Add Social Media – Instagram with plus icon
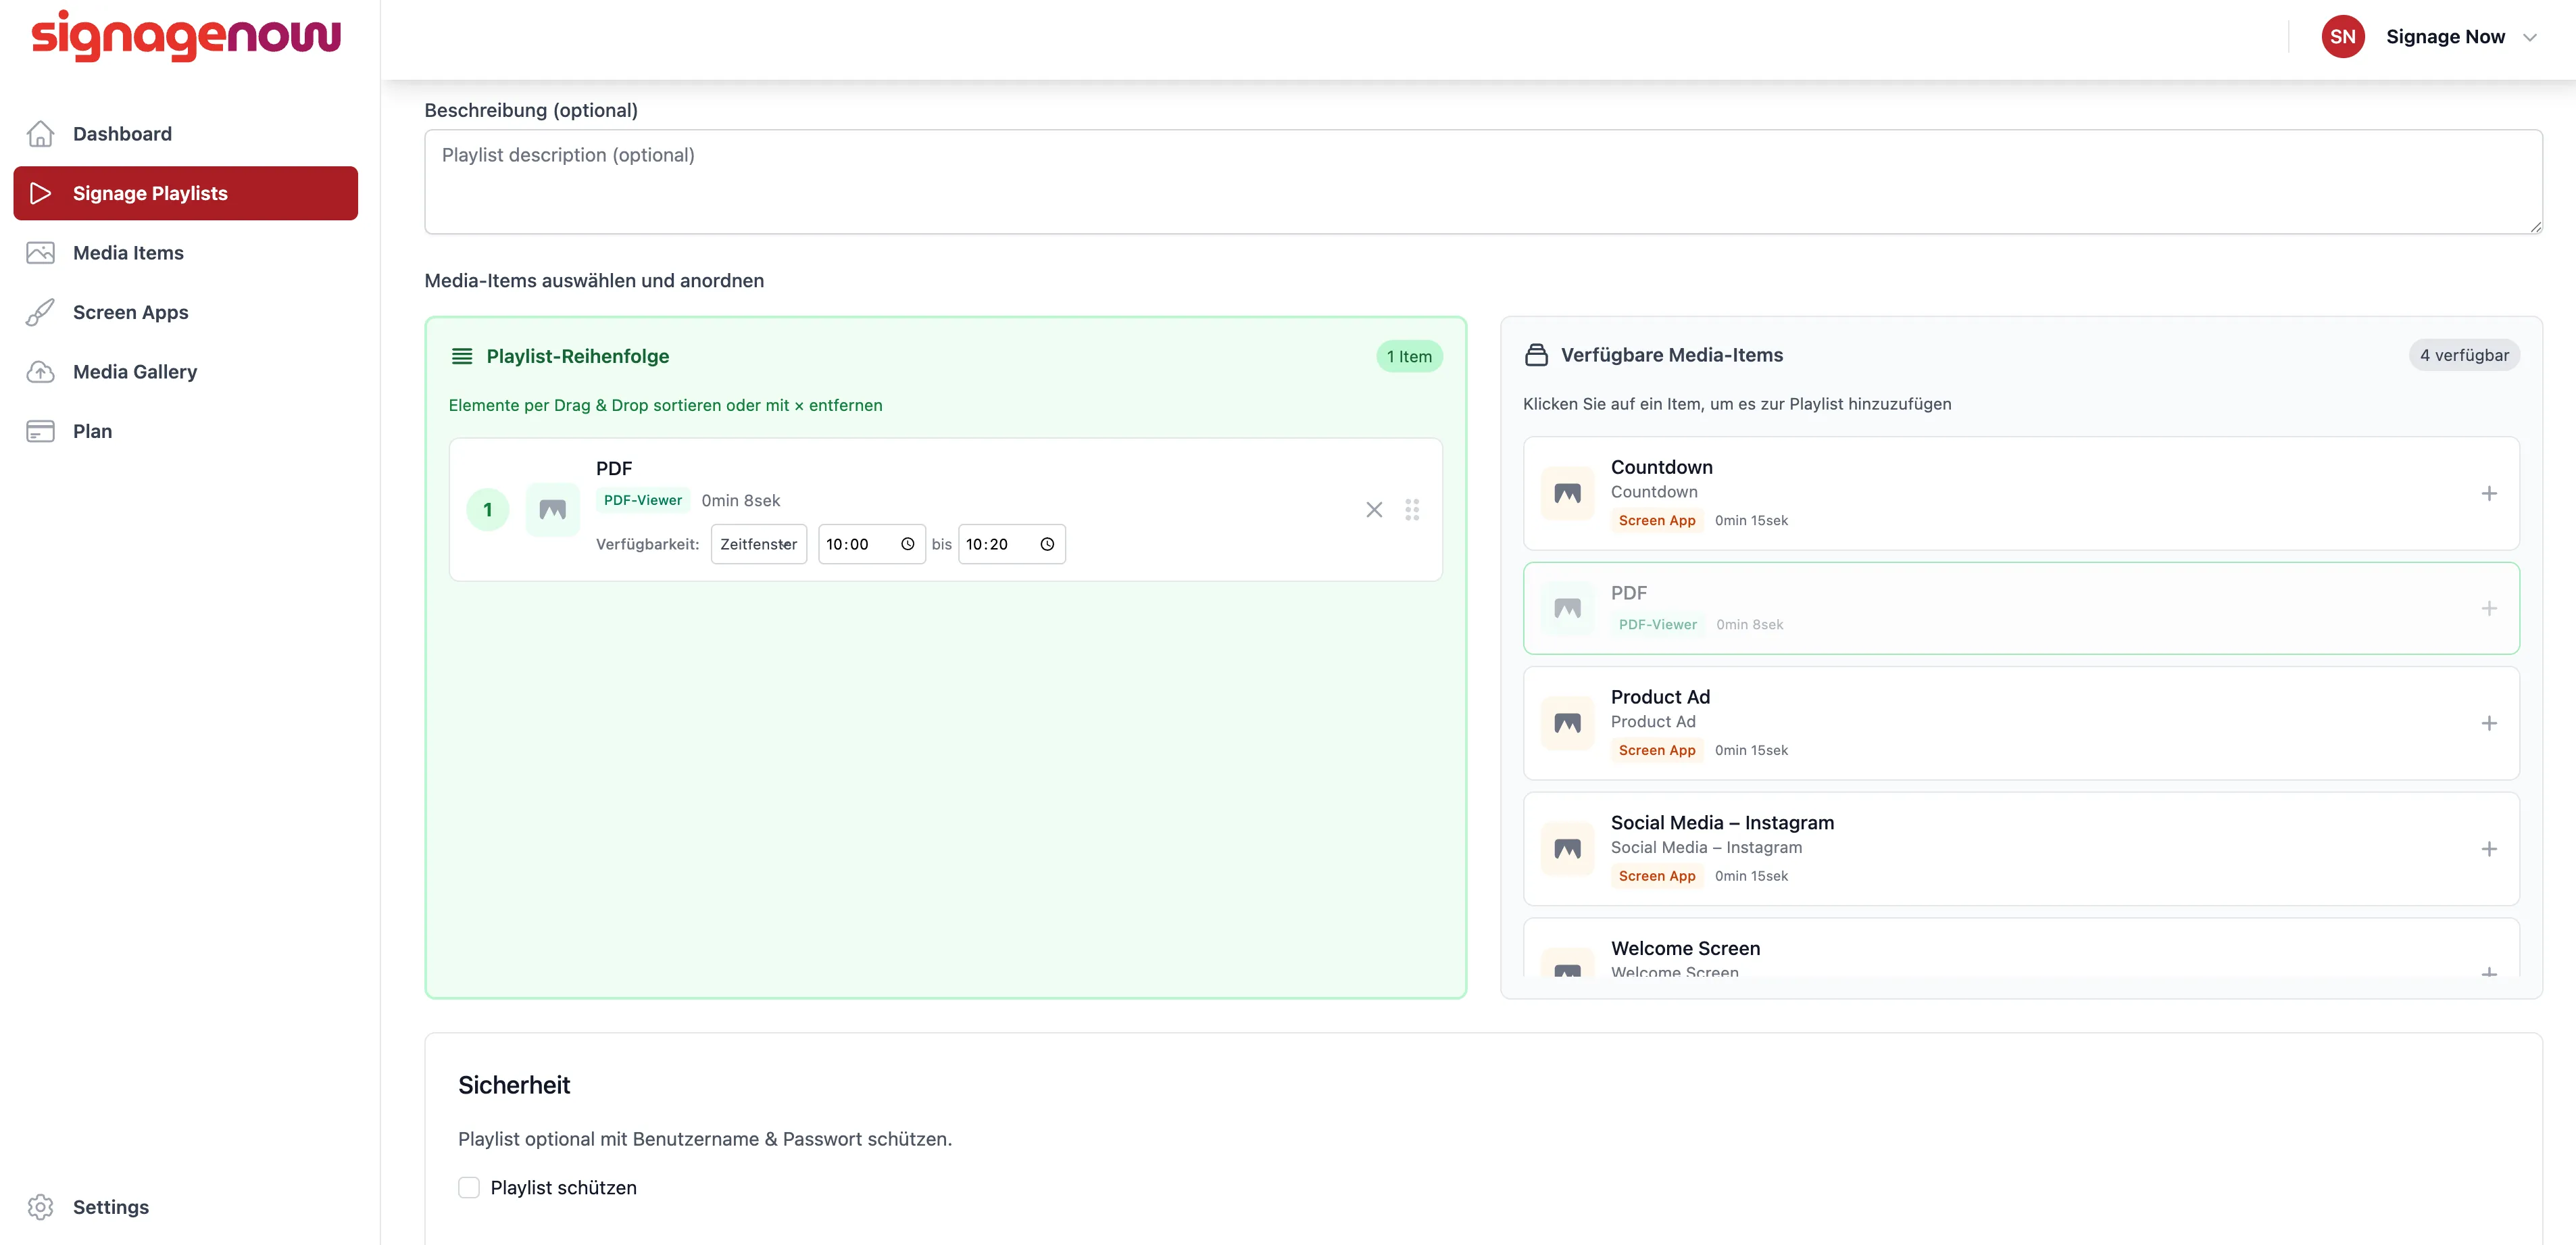This screenshot has height=1245, width=2576. point(2489,849)
